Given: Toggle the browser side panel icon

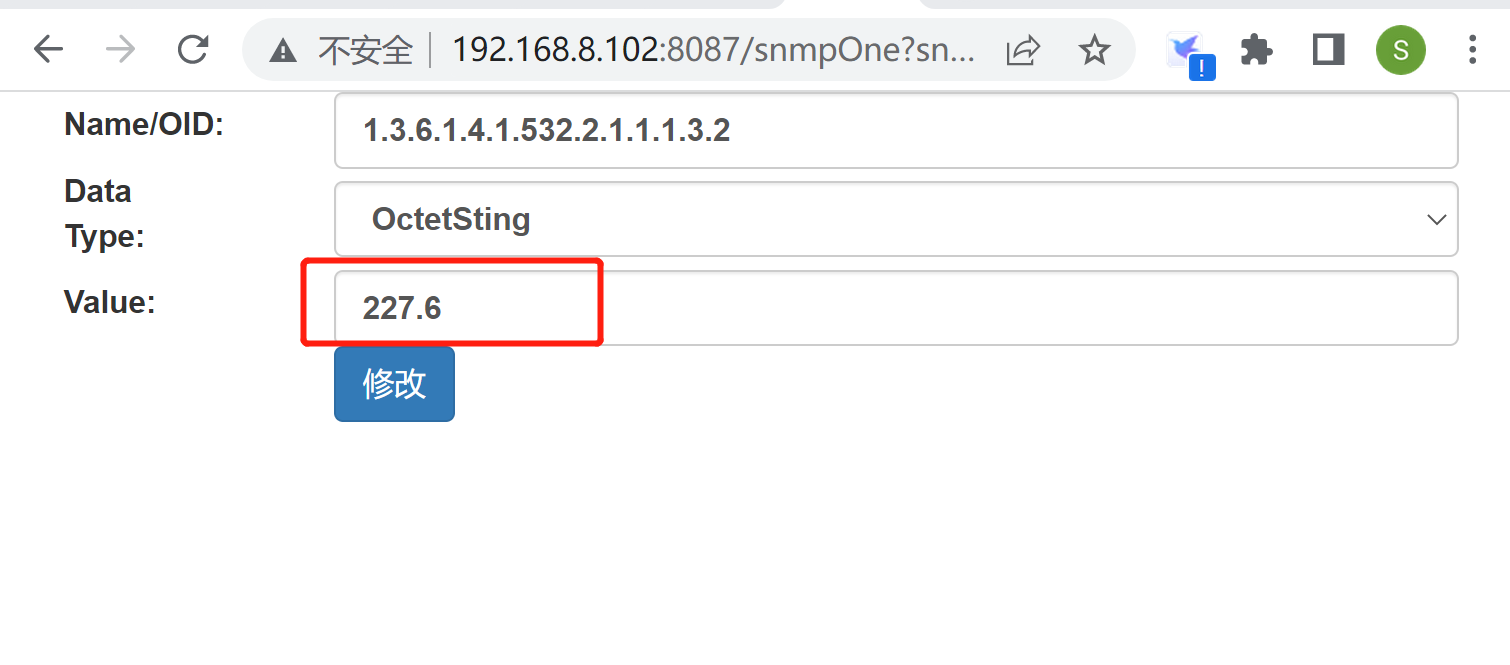Looking at the screenshot, I should [x=1329, y=49].
